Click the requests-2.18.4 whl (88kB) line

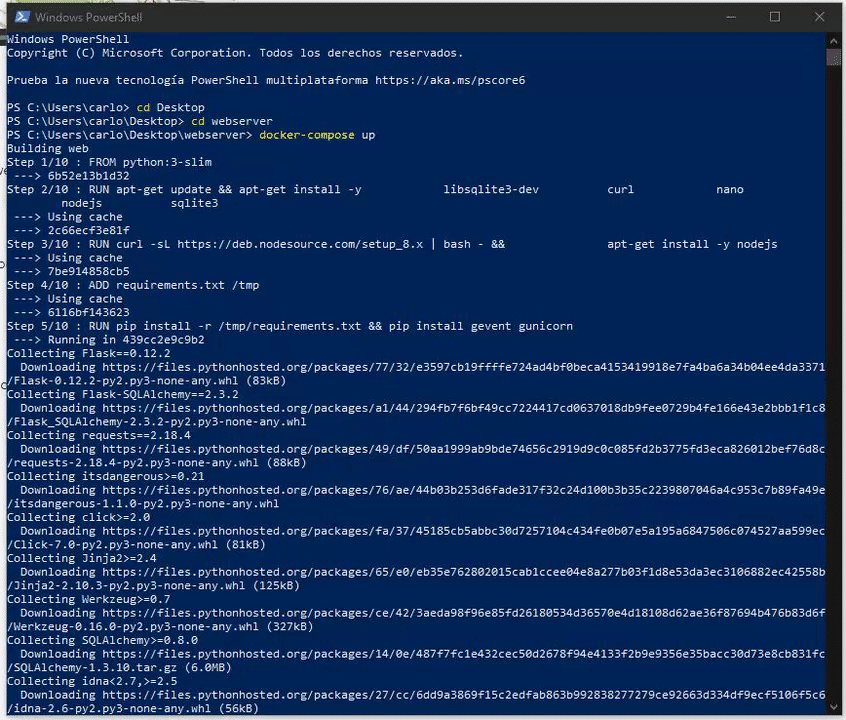[x=156, y=463]
